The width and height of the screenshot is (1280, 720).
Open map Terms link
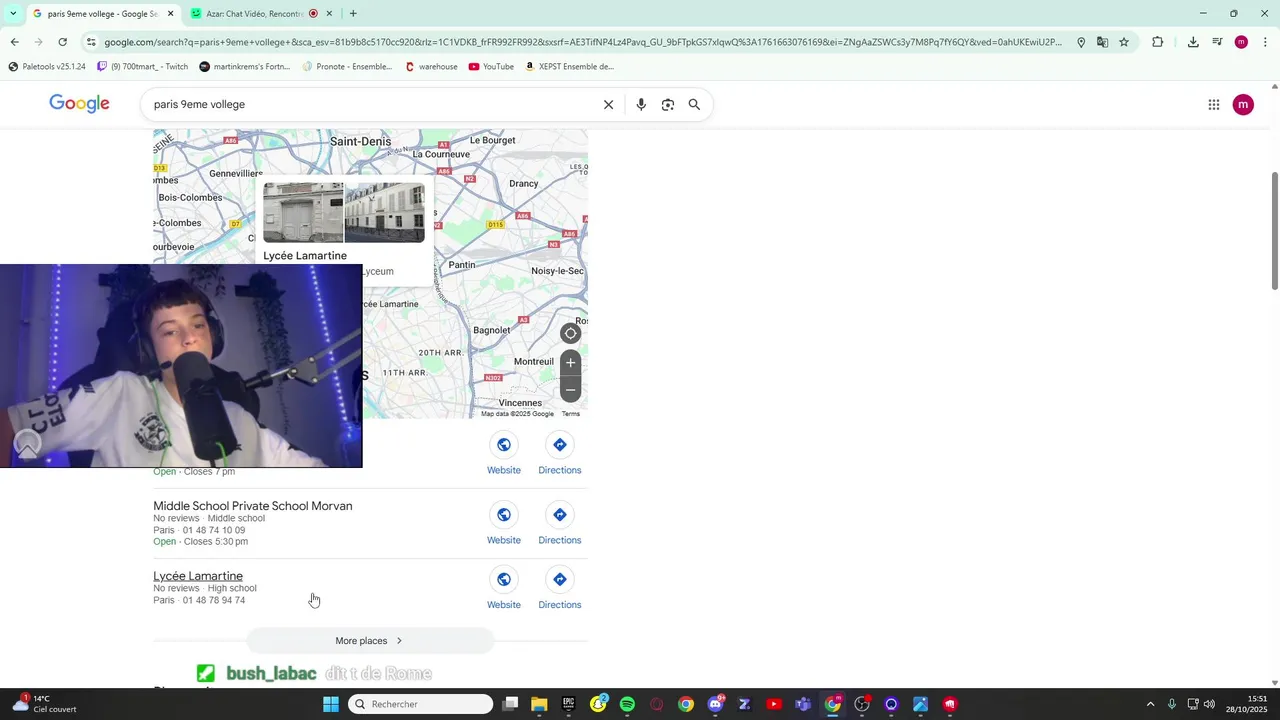570,414
